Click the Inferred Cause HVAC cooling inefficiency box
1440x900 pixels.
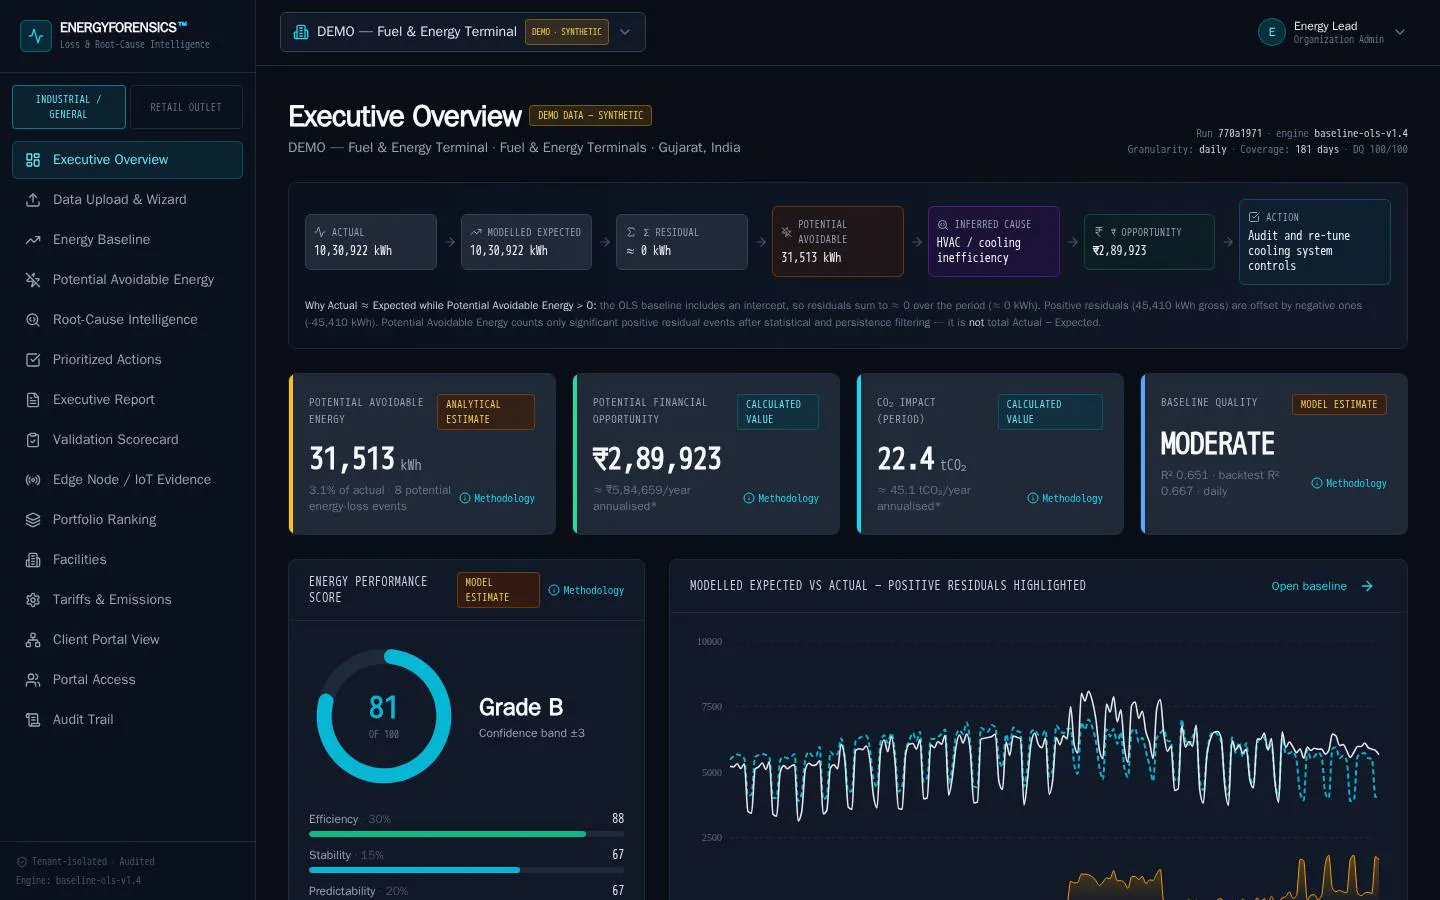pos(993,241)
